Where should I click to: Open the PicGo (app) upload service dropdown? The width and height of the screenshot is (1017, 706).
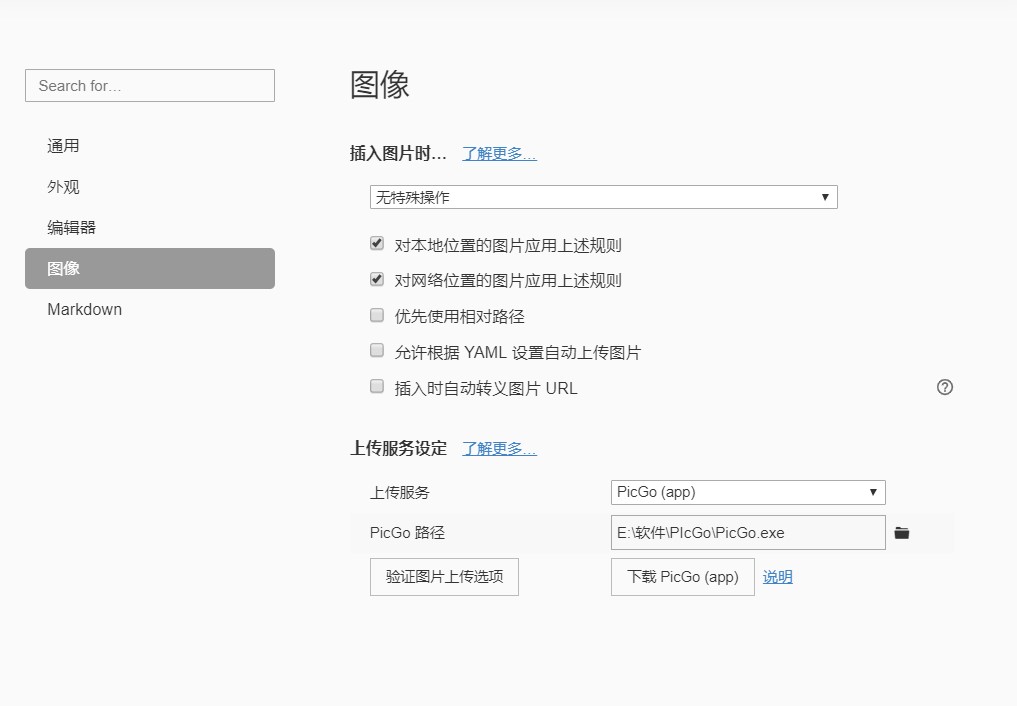click(x=748, y=492)
